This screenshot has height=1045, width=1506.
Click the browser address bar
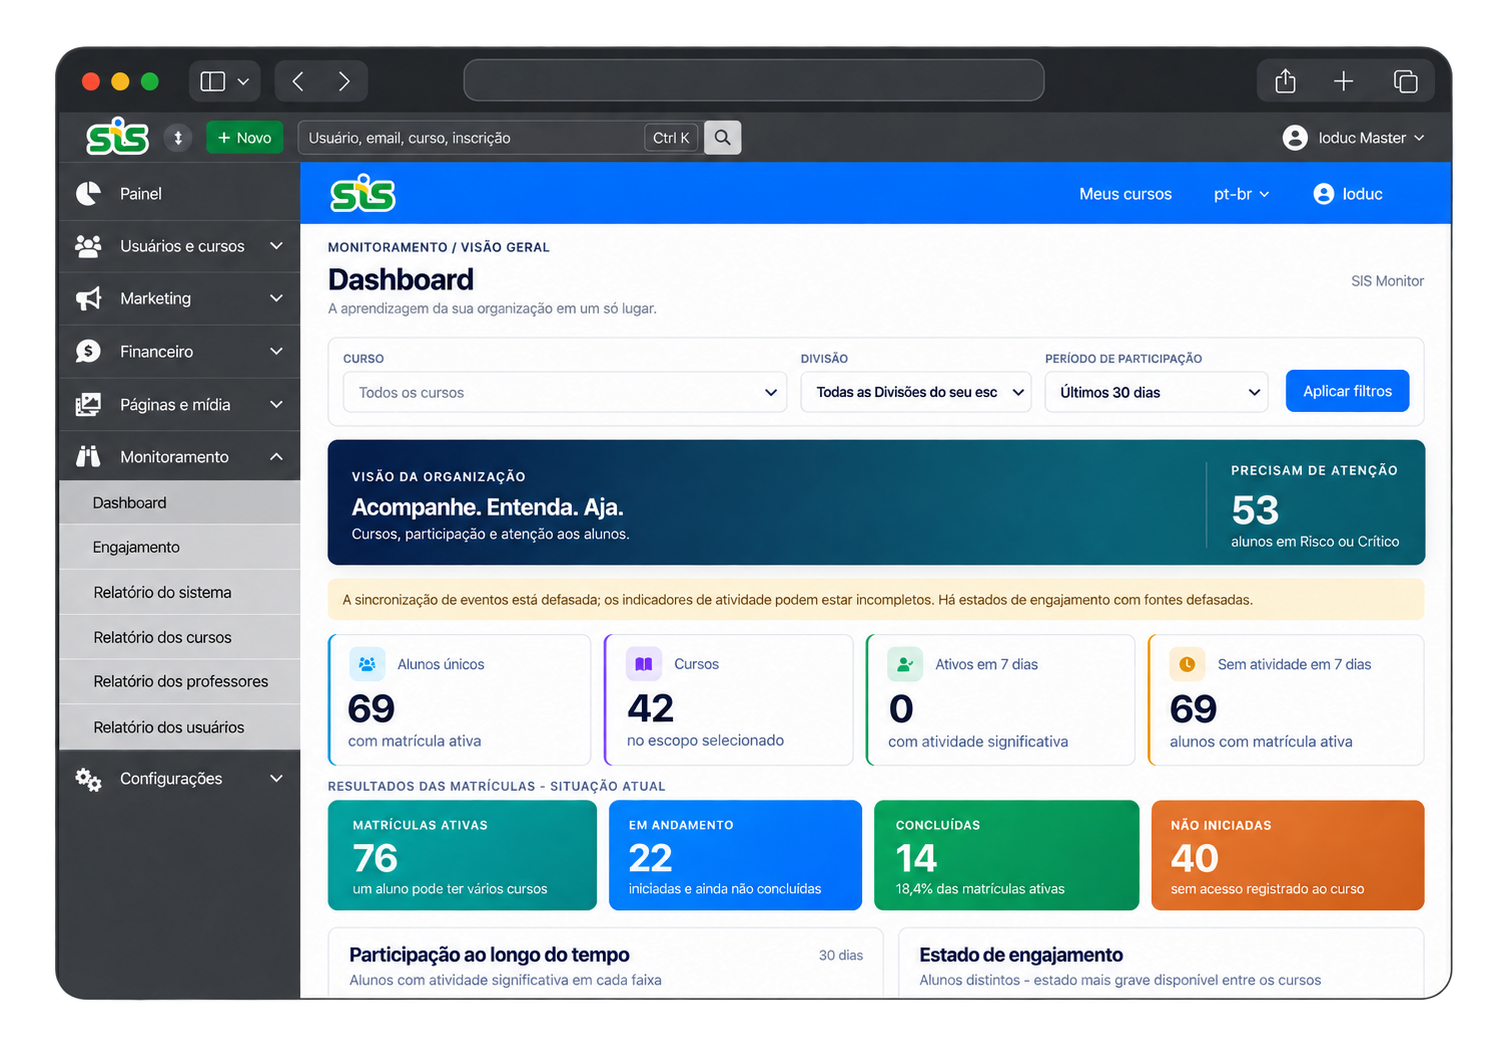coord(754,80)
